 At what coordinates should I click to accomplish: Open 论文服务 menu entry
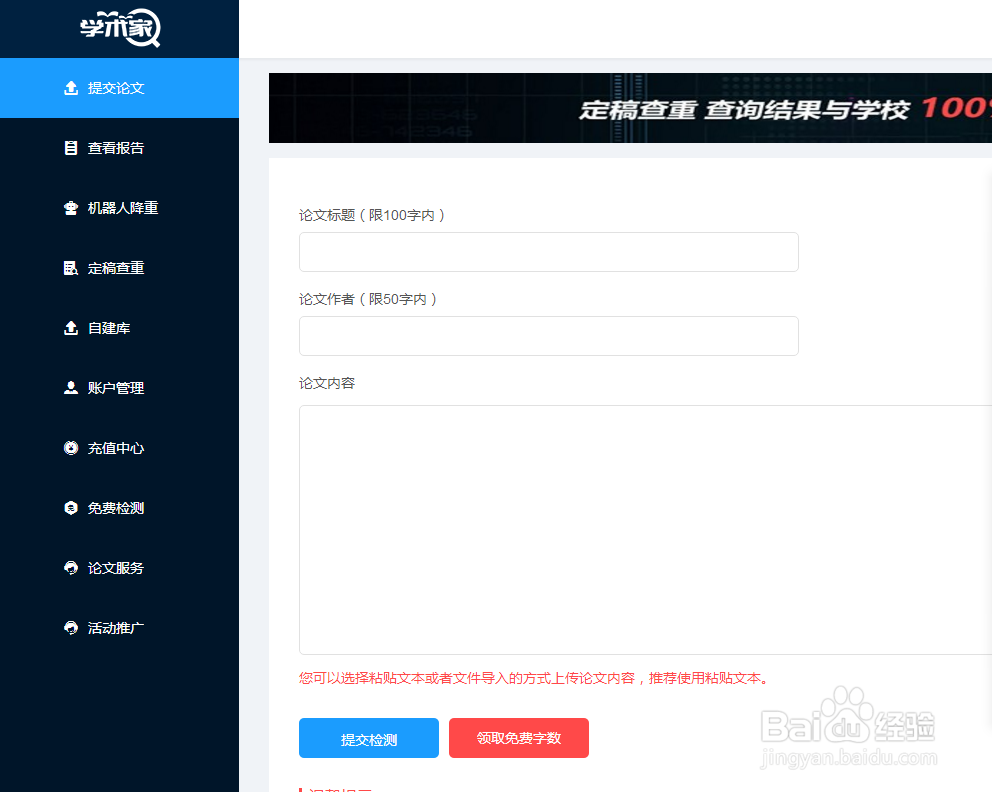pyautogui.click(x=120, y=568)
